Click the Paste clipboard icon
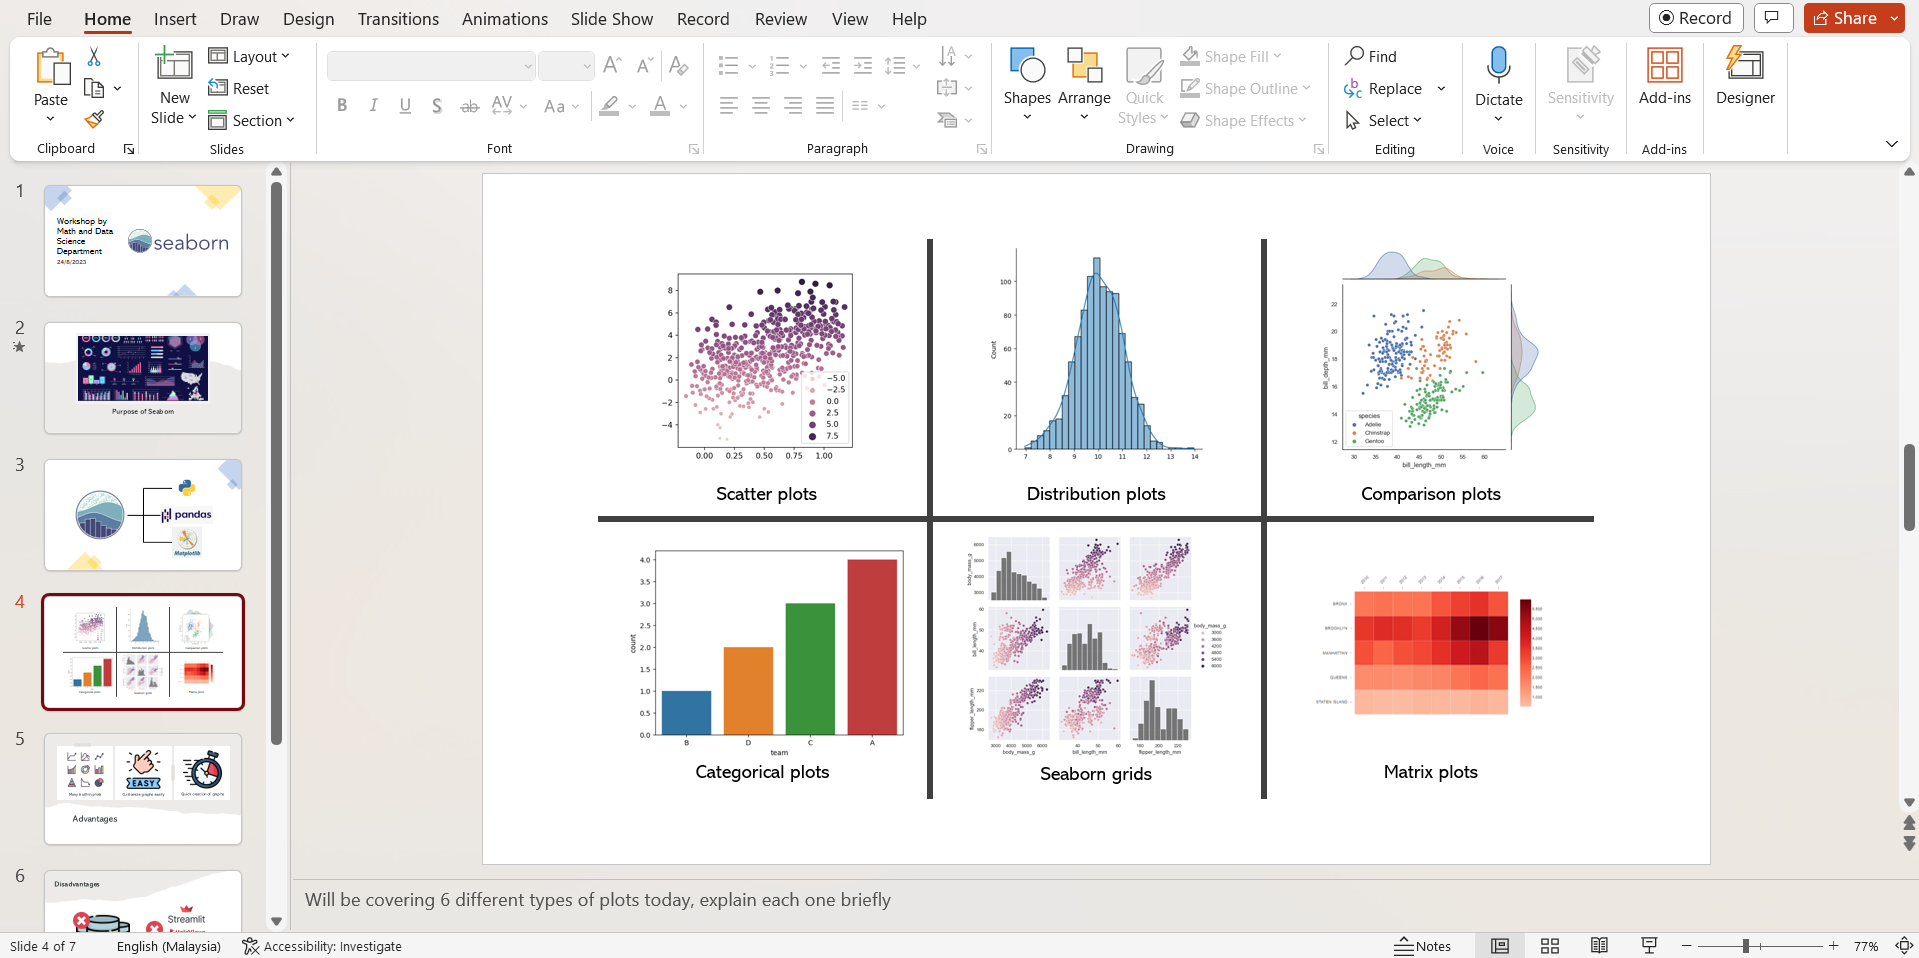This screenshot has height=958, width=1919. tap(51, 68)
